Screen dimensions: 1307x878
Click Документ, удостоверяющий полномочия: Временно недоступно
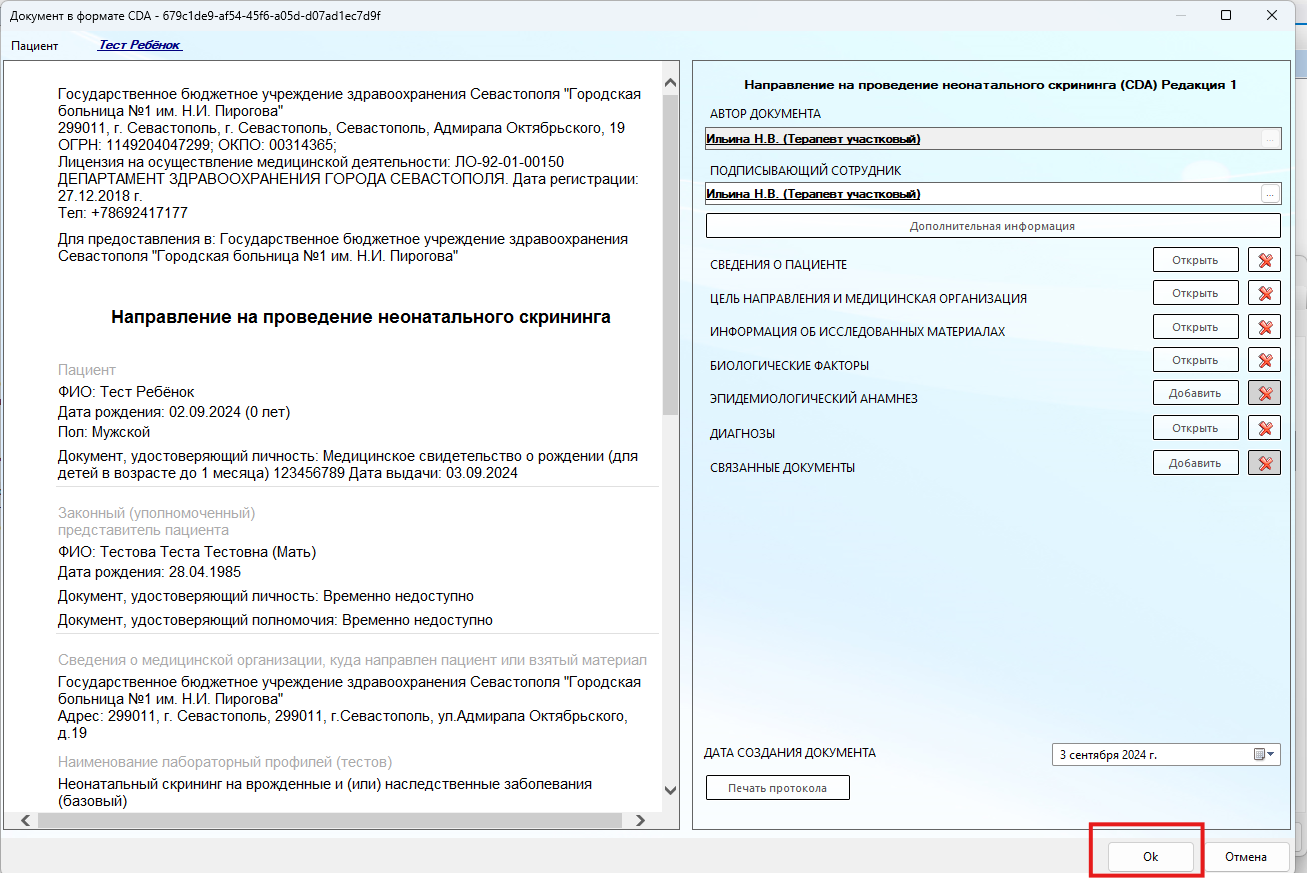tap(275, 620)
